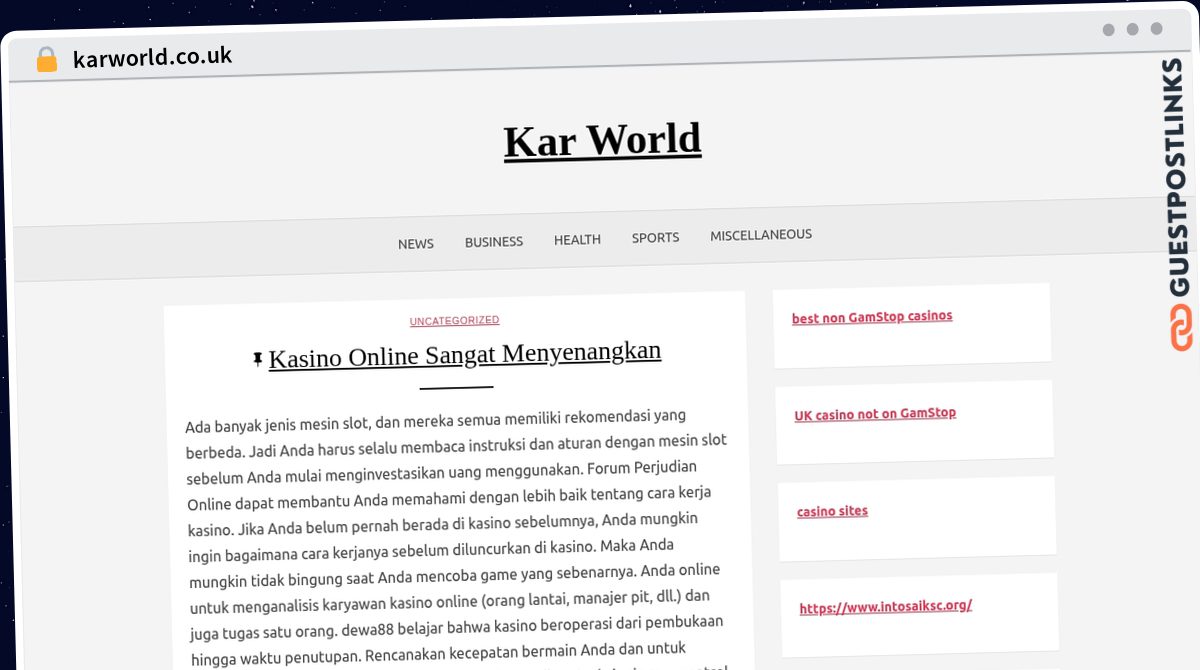The height and width of the screenshot is (670, 1200).
Task: Click the middle gray window dot
Action: [x=1132, y=30]
